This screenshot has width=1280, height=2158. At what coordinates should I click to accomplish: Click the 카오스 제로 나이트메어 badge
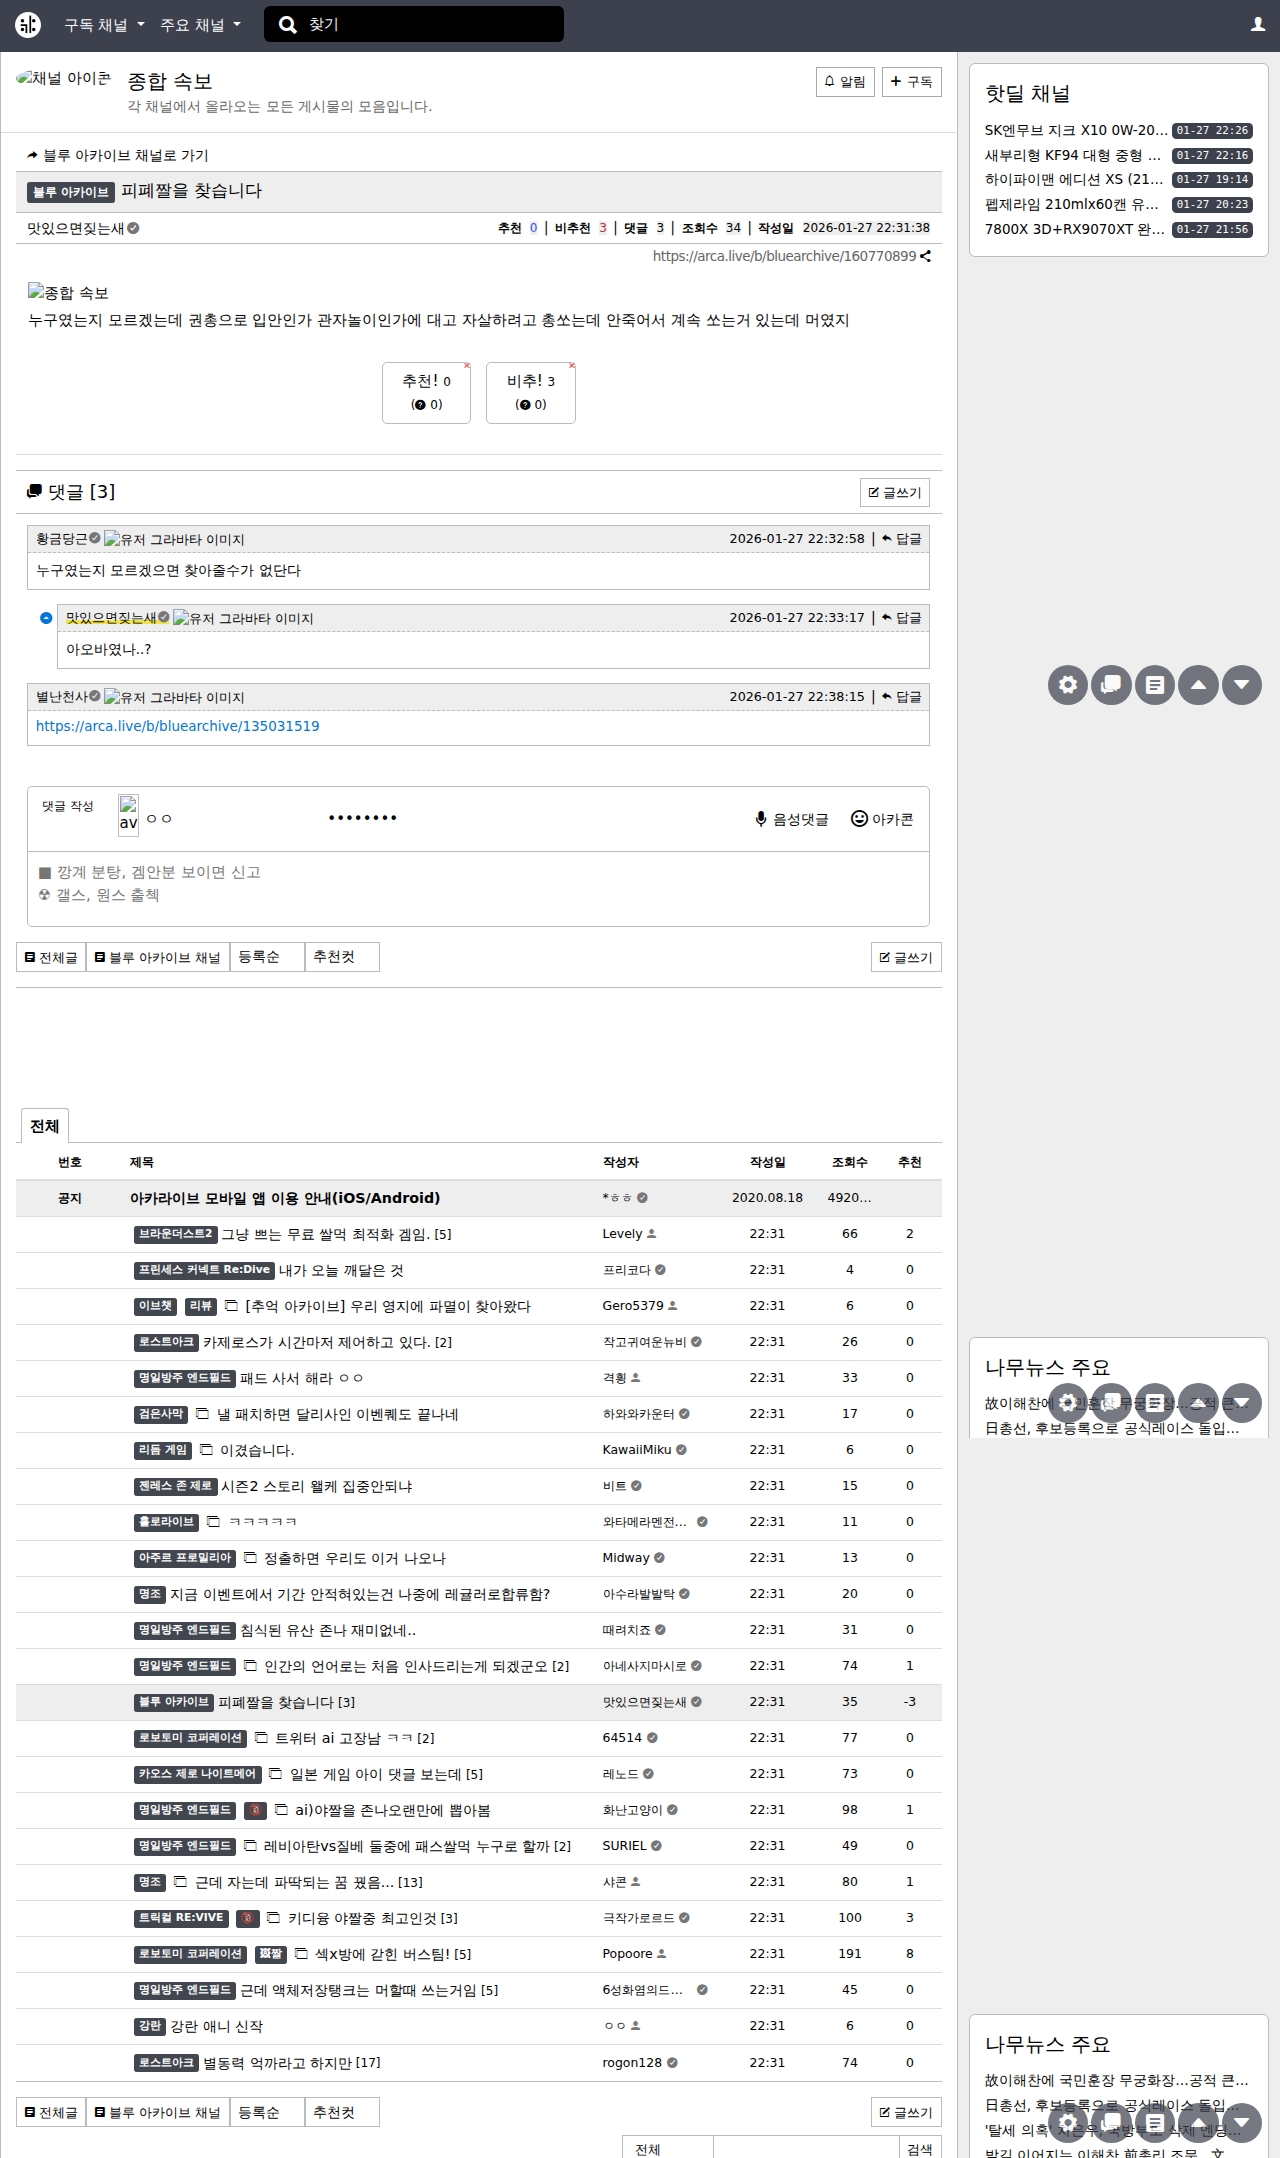198,1774
